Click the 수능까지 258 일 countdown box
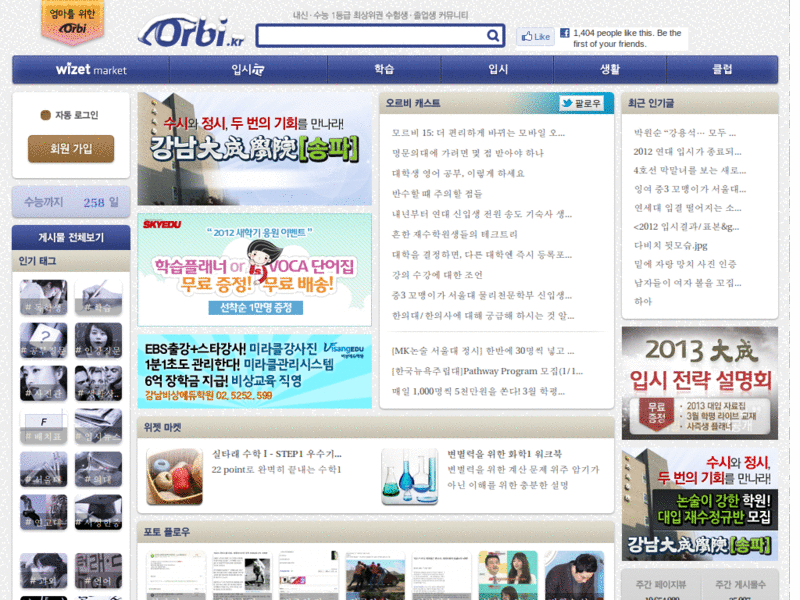 (71, 202)
